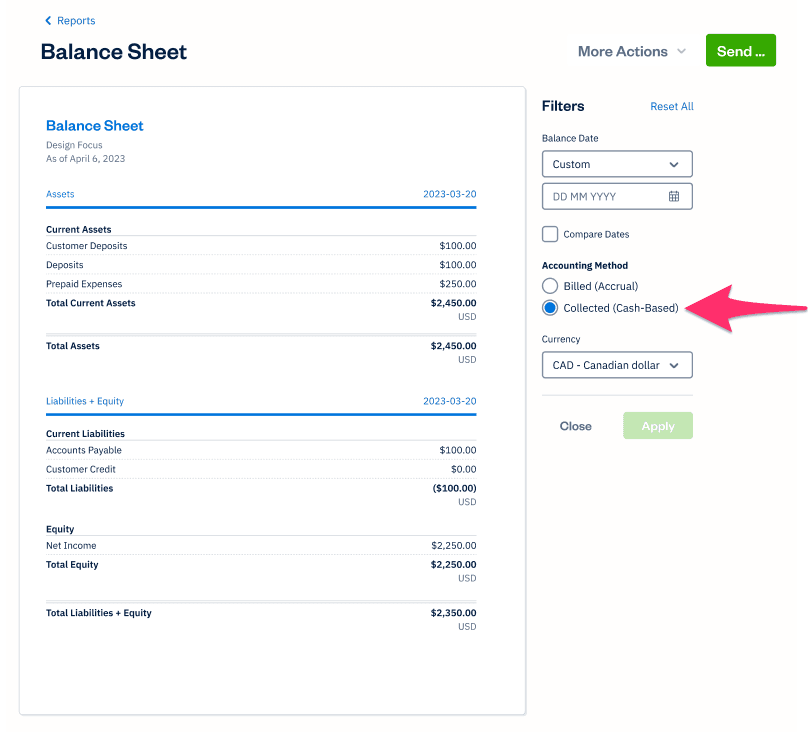Close the Filters panel
This screenshot has width=808, height=732.
click(575, 426)
